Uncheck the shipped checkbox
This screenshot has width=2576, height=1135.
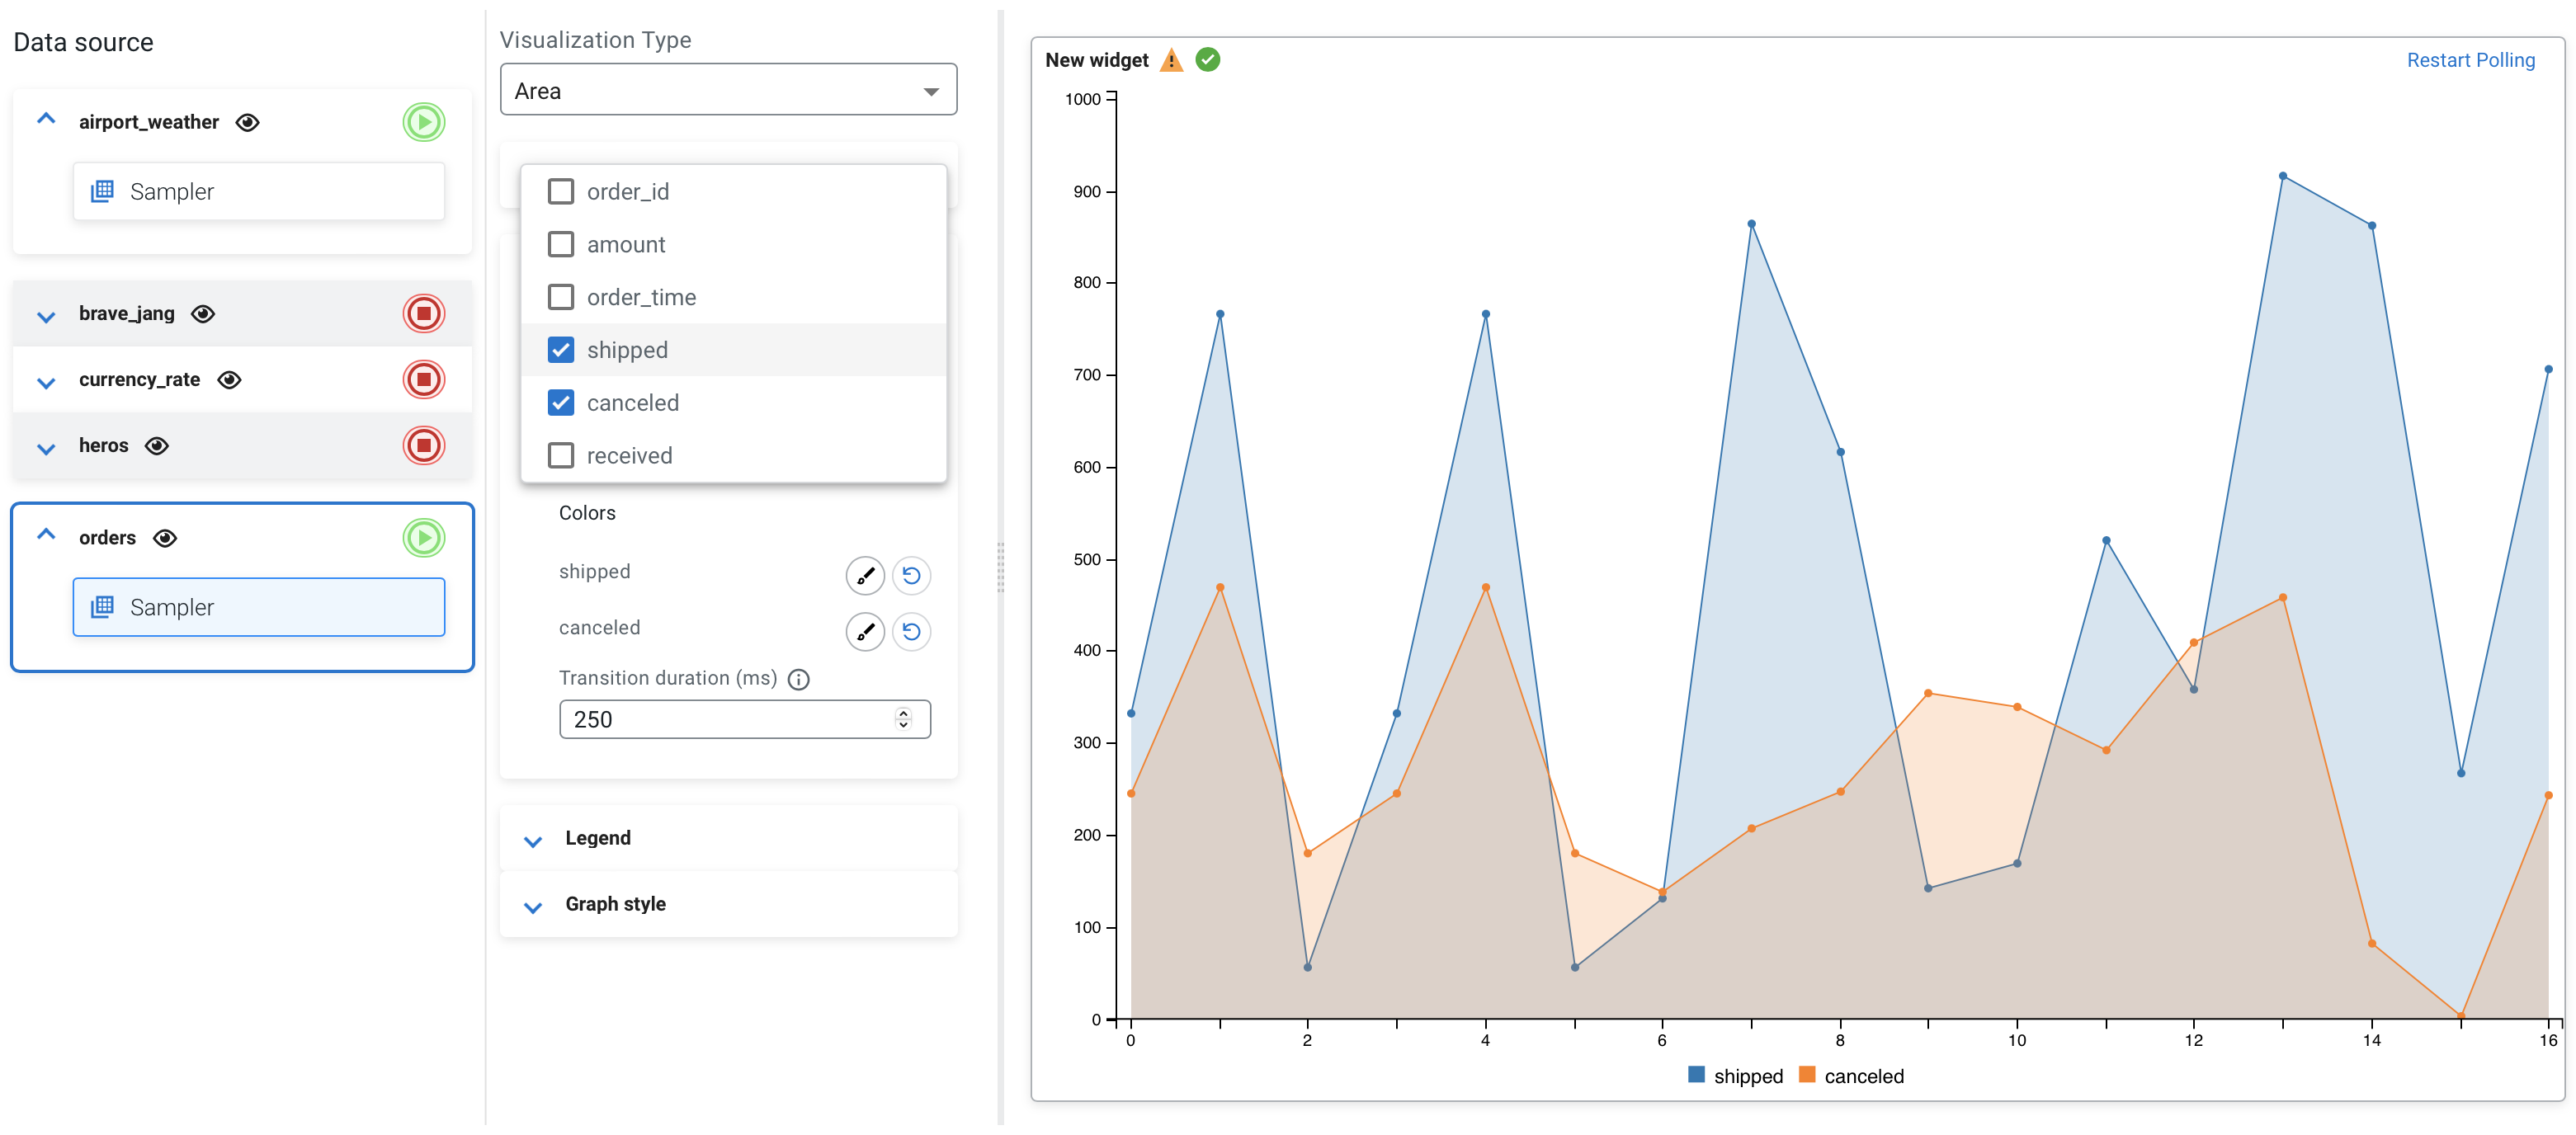point(561,350)
